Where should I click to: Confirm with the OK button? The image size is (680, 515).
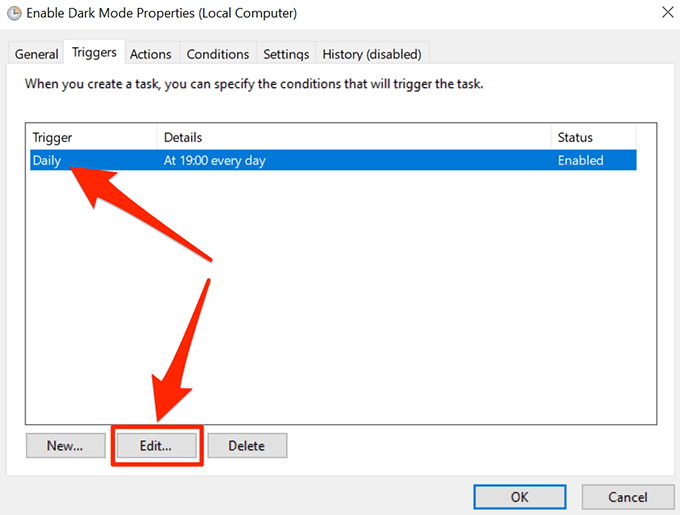click(519, 497)
